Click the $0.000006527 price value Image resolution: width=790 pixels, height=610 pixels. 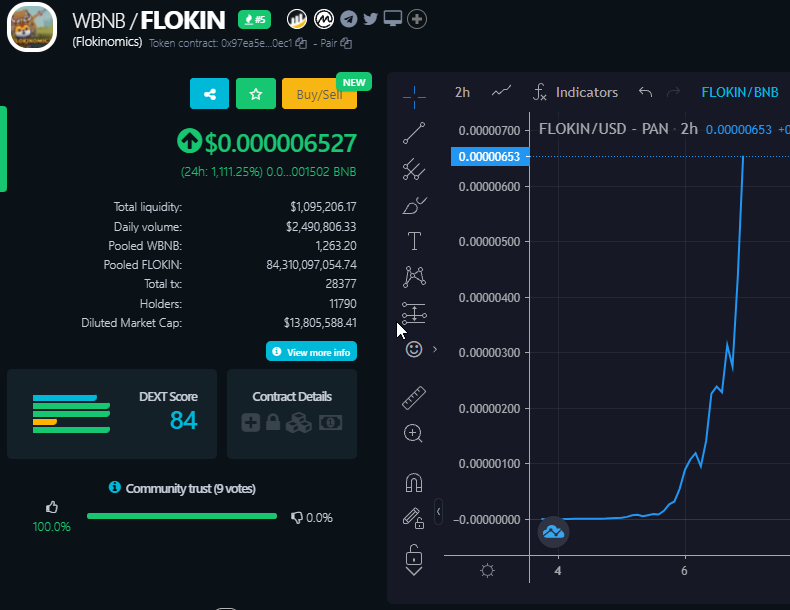point(281,143)
